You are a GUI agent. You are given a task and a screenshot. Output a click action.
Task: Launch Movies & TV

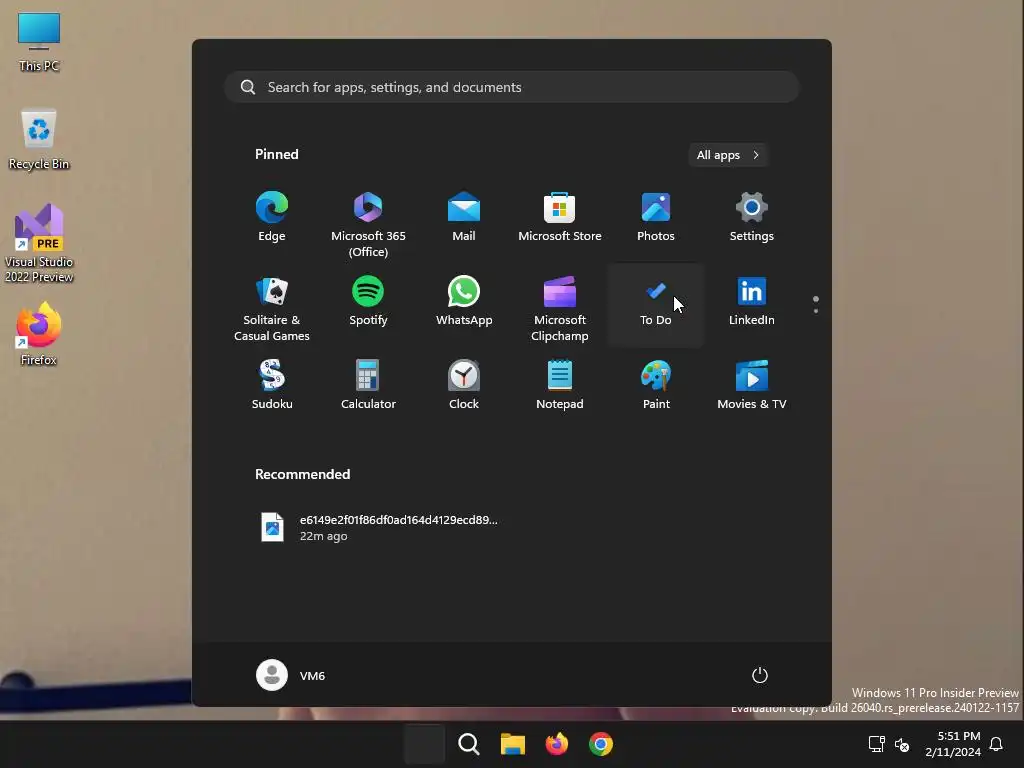751,385
